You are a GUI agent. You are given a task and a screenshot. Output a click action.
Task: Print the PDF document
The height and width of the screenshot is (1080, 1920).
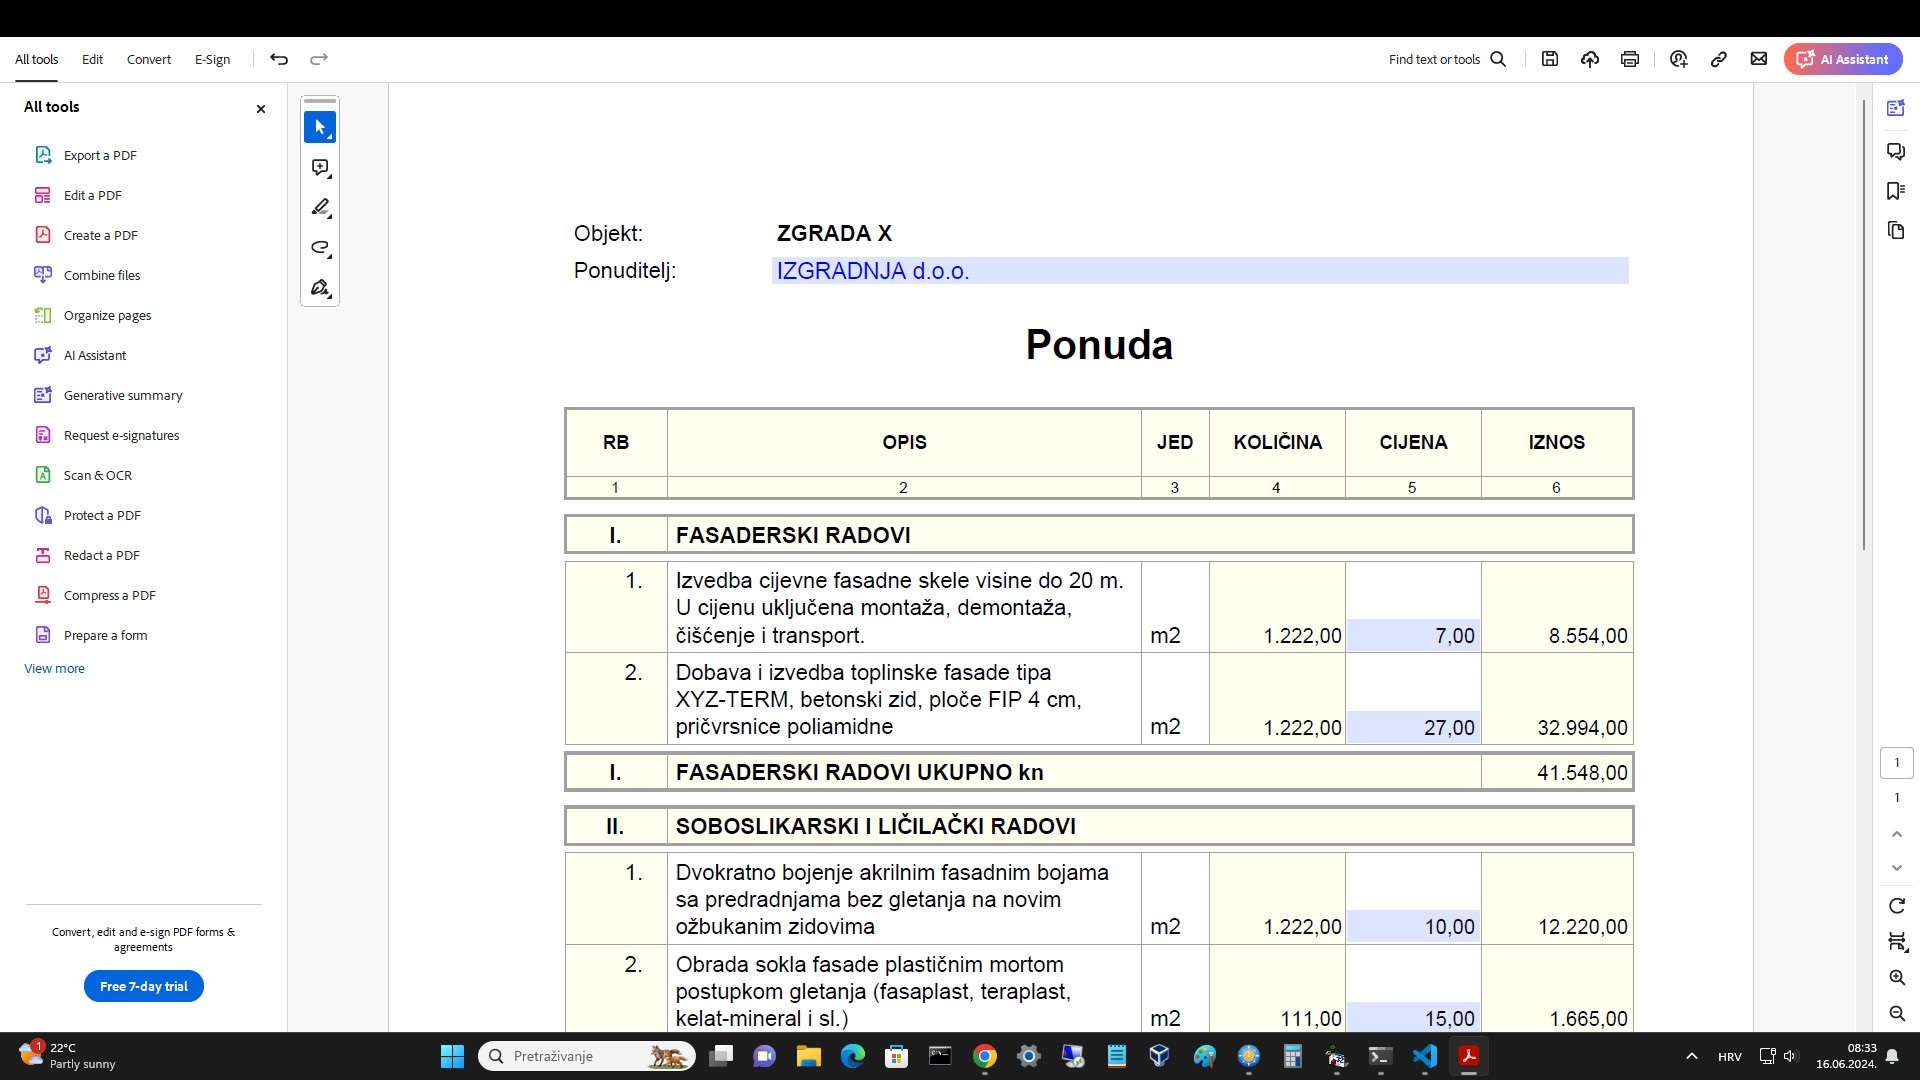(1630, 59)
